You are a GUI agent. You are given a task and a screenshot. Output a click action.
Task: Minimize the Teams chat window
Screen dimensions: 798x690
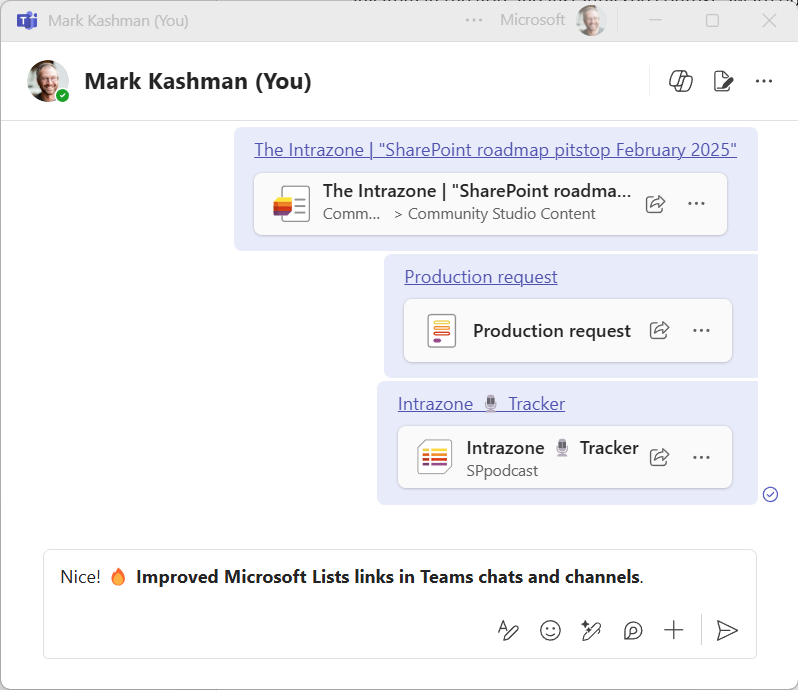(656, 20)
